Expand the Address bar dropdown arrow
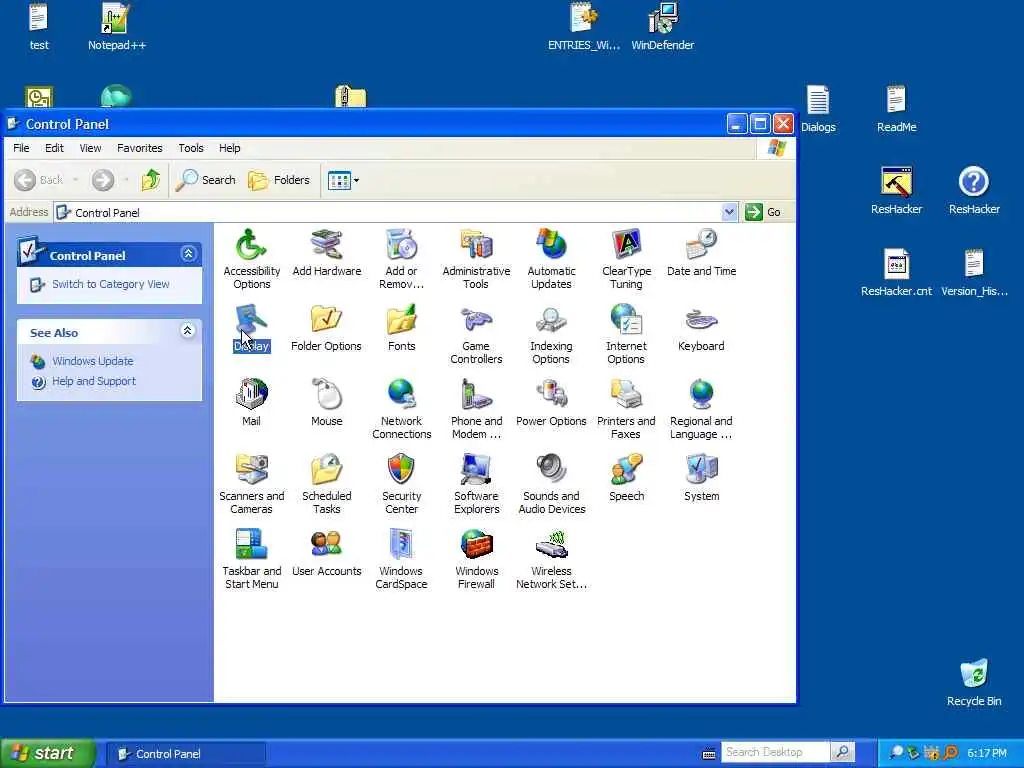Viewport: 1024px width, 768px height. (729, 212)
